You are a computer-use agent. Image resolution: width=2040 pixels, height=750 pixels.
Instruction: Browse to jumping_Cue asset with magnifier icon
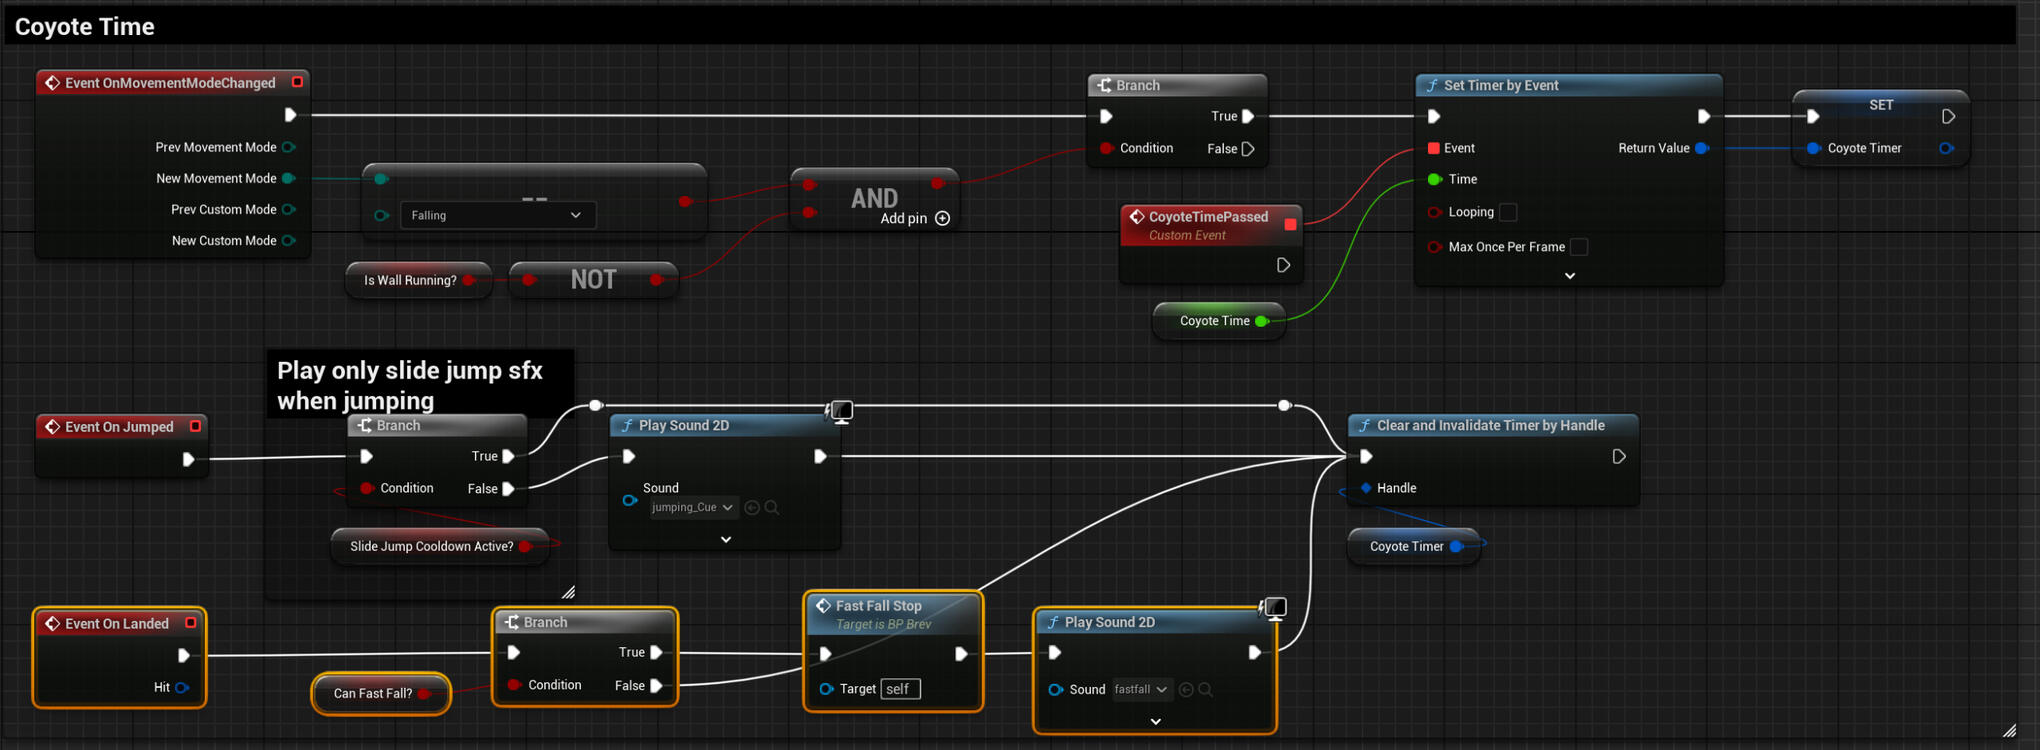(772, 508)
